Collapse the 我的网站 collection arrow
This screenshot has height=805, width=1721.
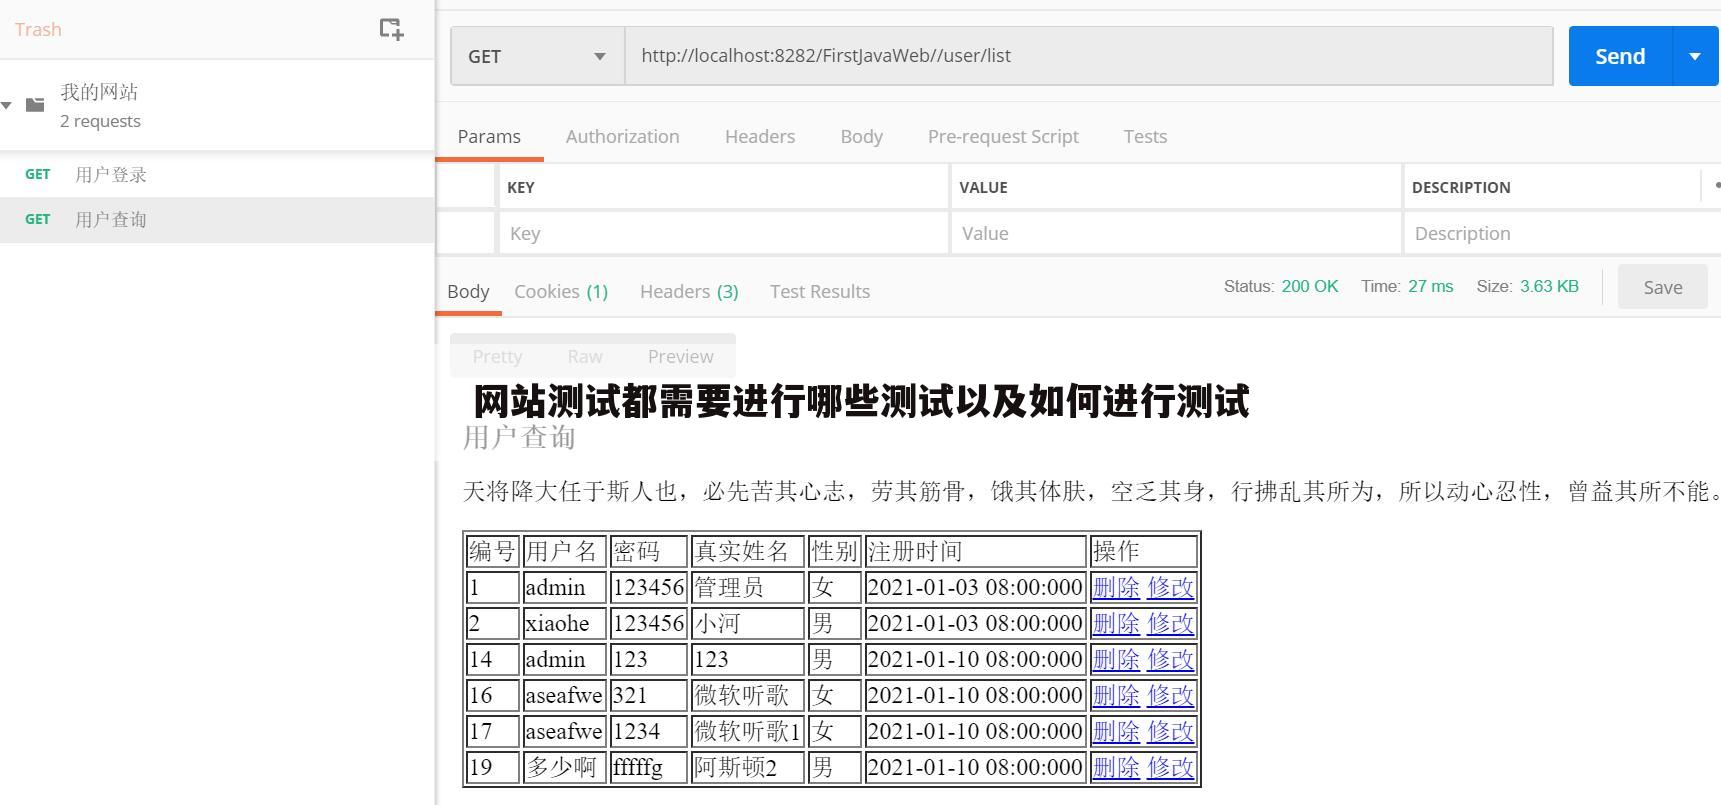[7, 105]
